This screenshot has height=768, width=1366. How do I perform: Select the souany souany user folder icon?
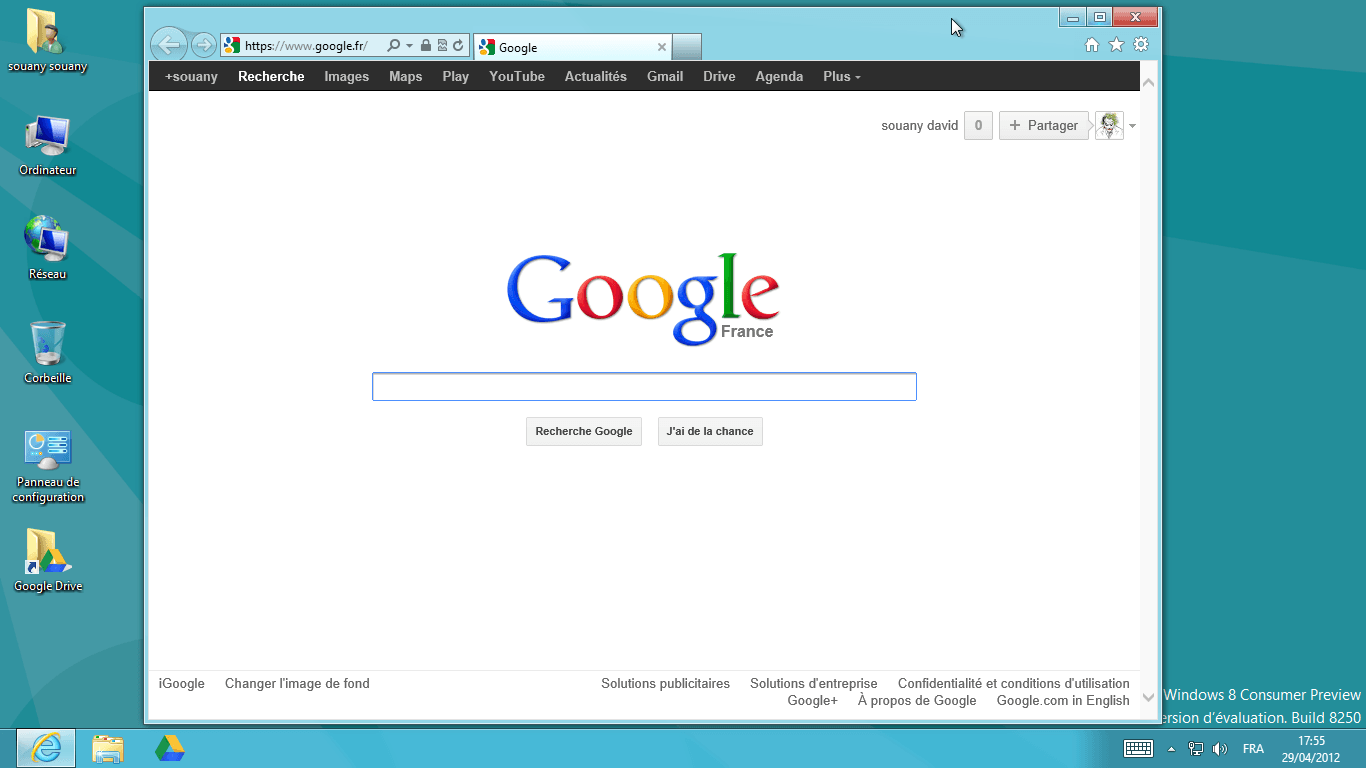[x=47, y=42]
